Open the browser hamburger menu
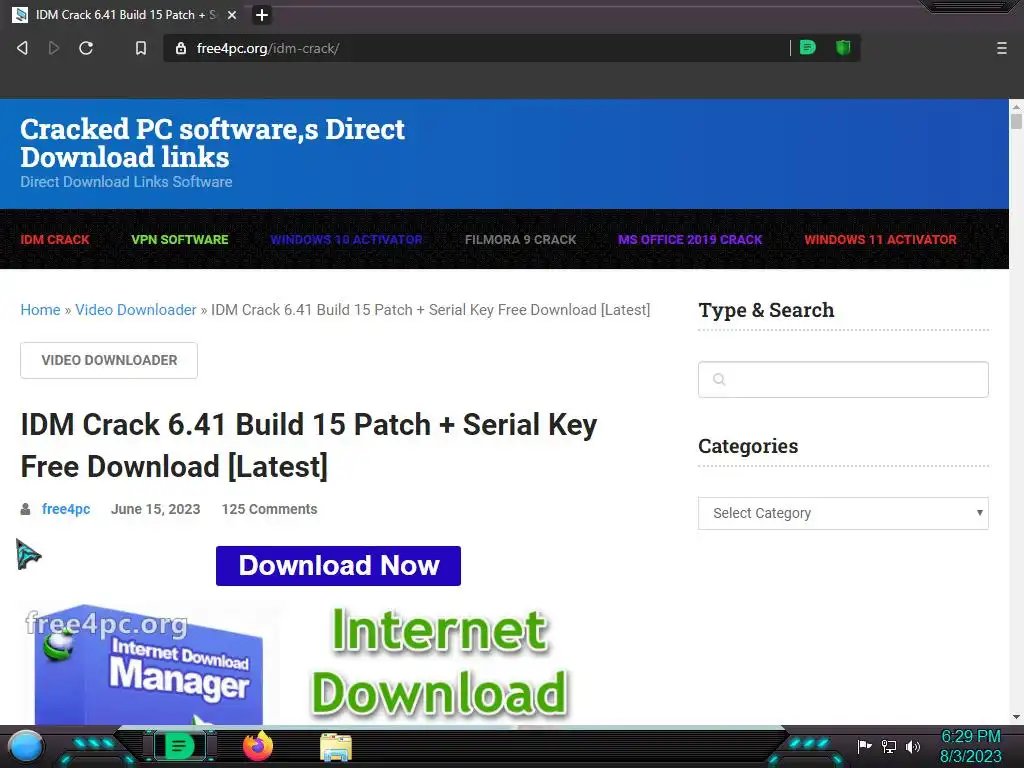 click(x=1002, y=48)
